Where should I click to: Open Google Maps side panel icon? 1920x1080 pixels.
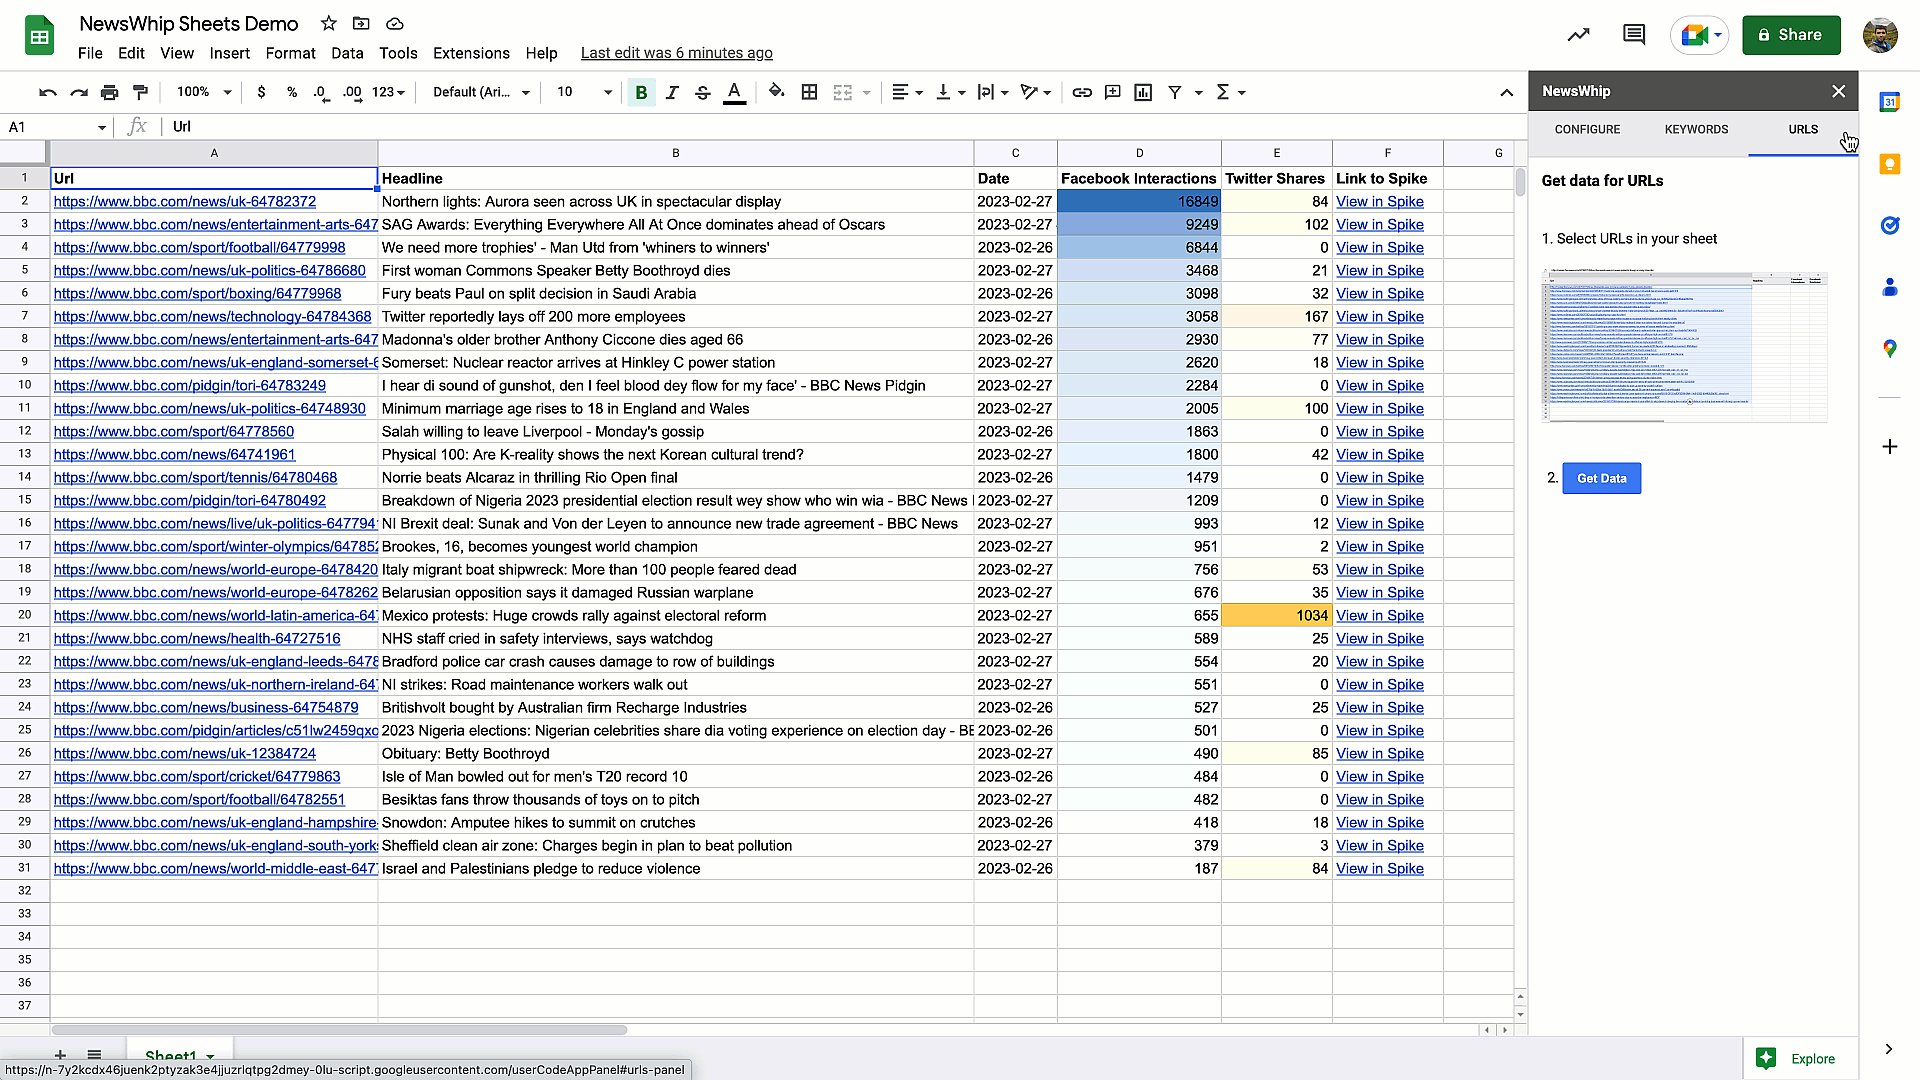[x=1889, y=348]
